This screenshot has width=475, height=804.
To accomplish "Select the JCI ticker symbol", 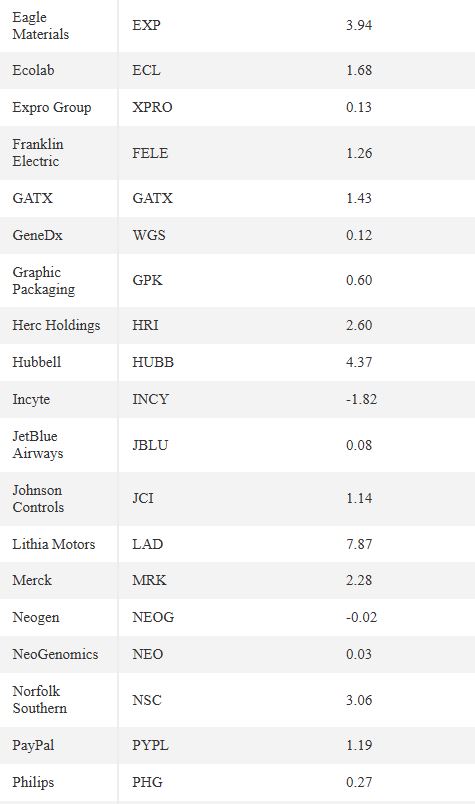I will coord(143,498).
